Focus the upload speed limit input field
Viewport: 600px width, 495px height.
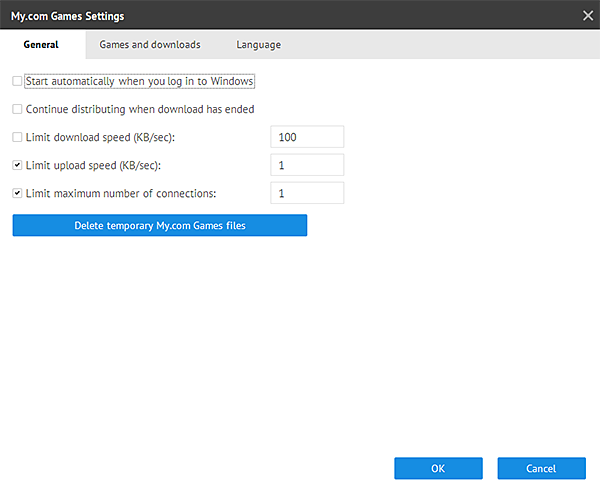[307, 165]
